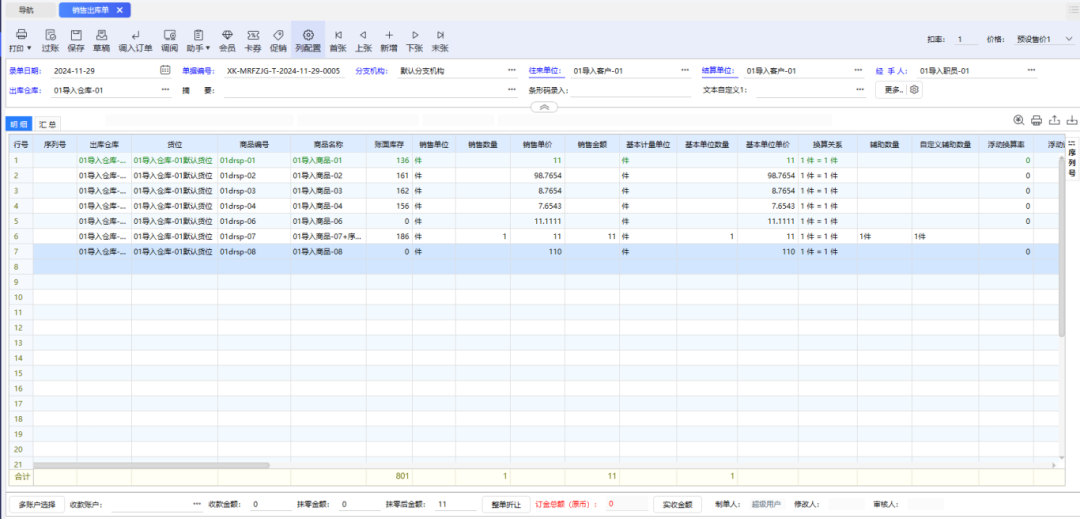Switch to the 汇总 summary tab

tap(47, 124)
